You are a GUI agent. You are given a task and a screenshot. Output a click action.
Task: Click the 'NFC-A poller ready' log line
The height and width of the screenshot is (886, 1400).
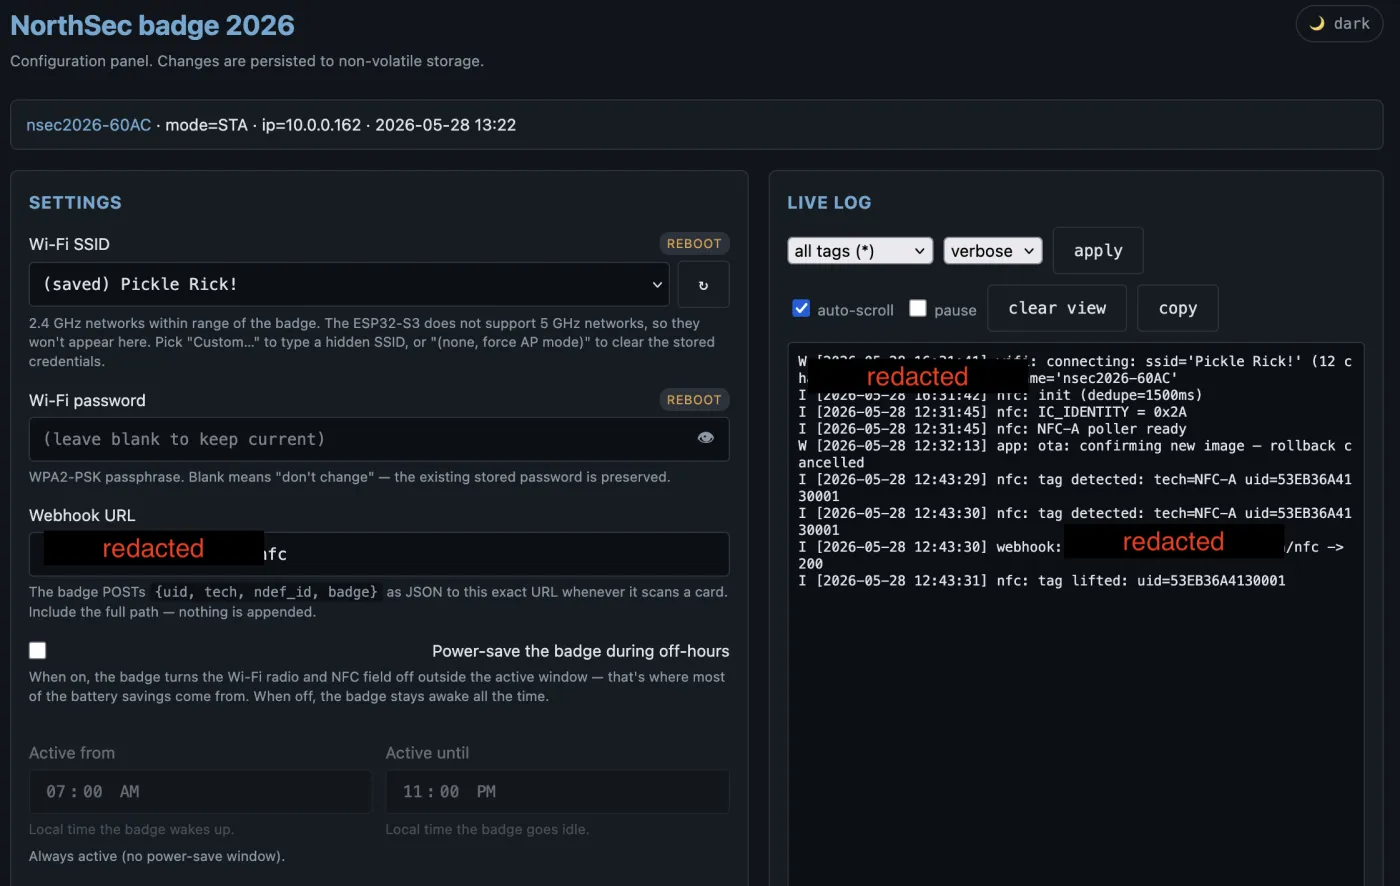point(992,429)
